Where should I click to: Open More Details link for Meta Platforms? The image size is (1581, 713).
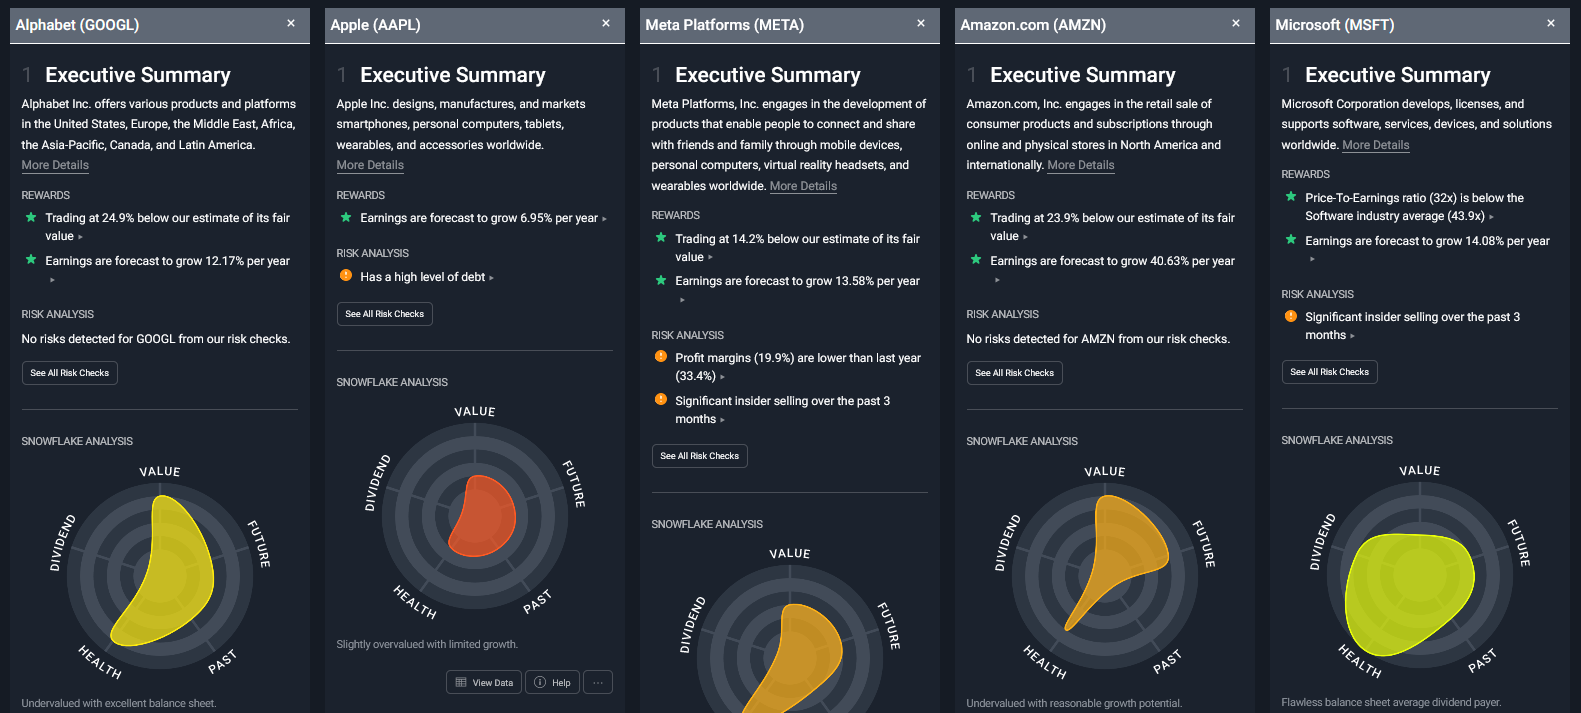(803, 186)
